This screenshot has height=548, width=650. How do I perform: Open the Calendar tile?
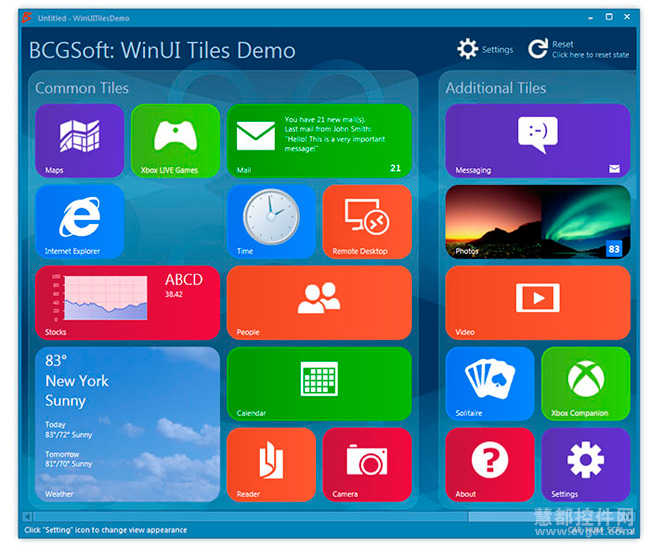coord(319,384)
